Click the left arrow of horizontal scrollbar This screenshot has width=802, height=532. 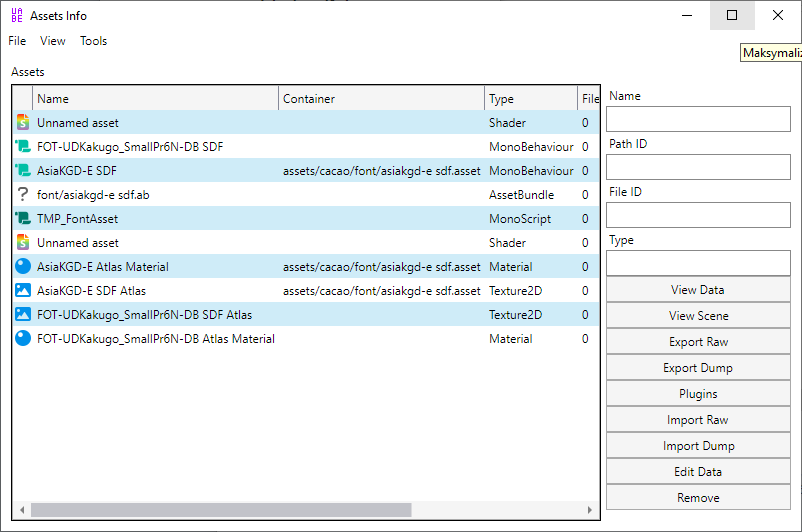[22, 510]
